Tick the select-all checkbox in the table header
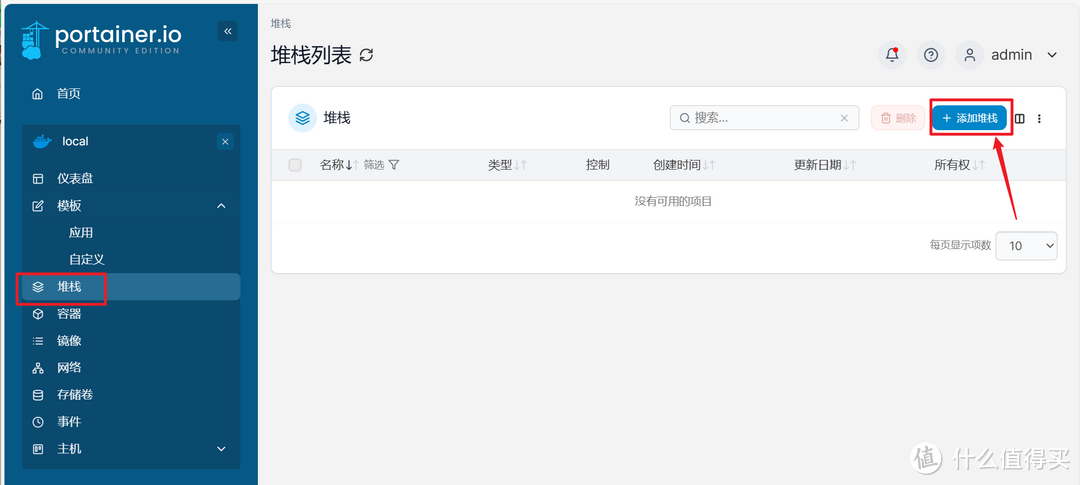The width and height of the screenshot is (1080, 485). [295, 165]
